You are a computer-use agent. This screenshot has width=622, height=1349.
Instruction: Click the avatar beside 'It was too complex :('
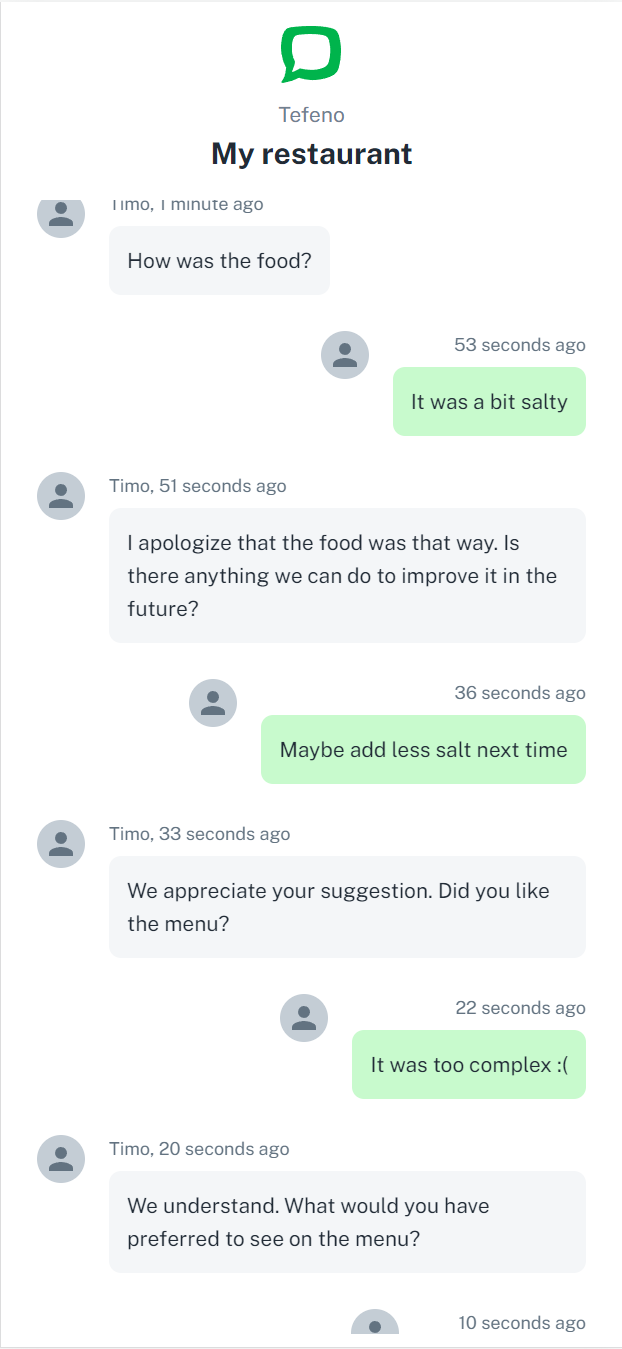[x=304, y=1018]
